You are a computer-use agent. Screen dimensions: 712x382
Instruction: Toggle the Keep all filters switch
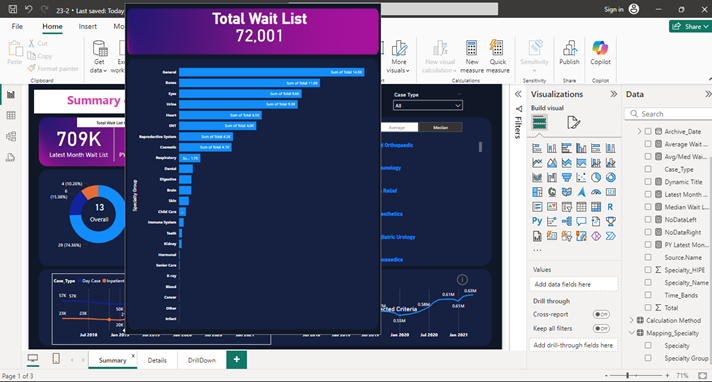pos(601,328)
